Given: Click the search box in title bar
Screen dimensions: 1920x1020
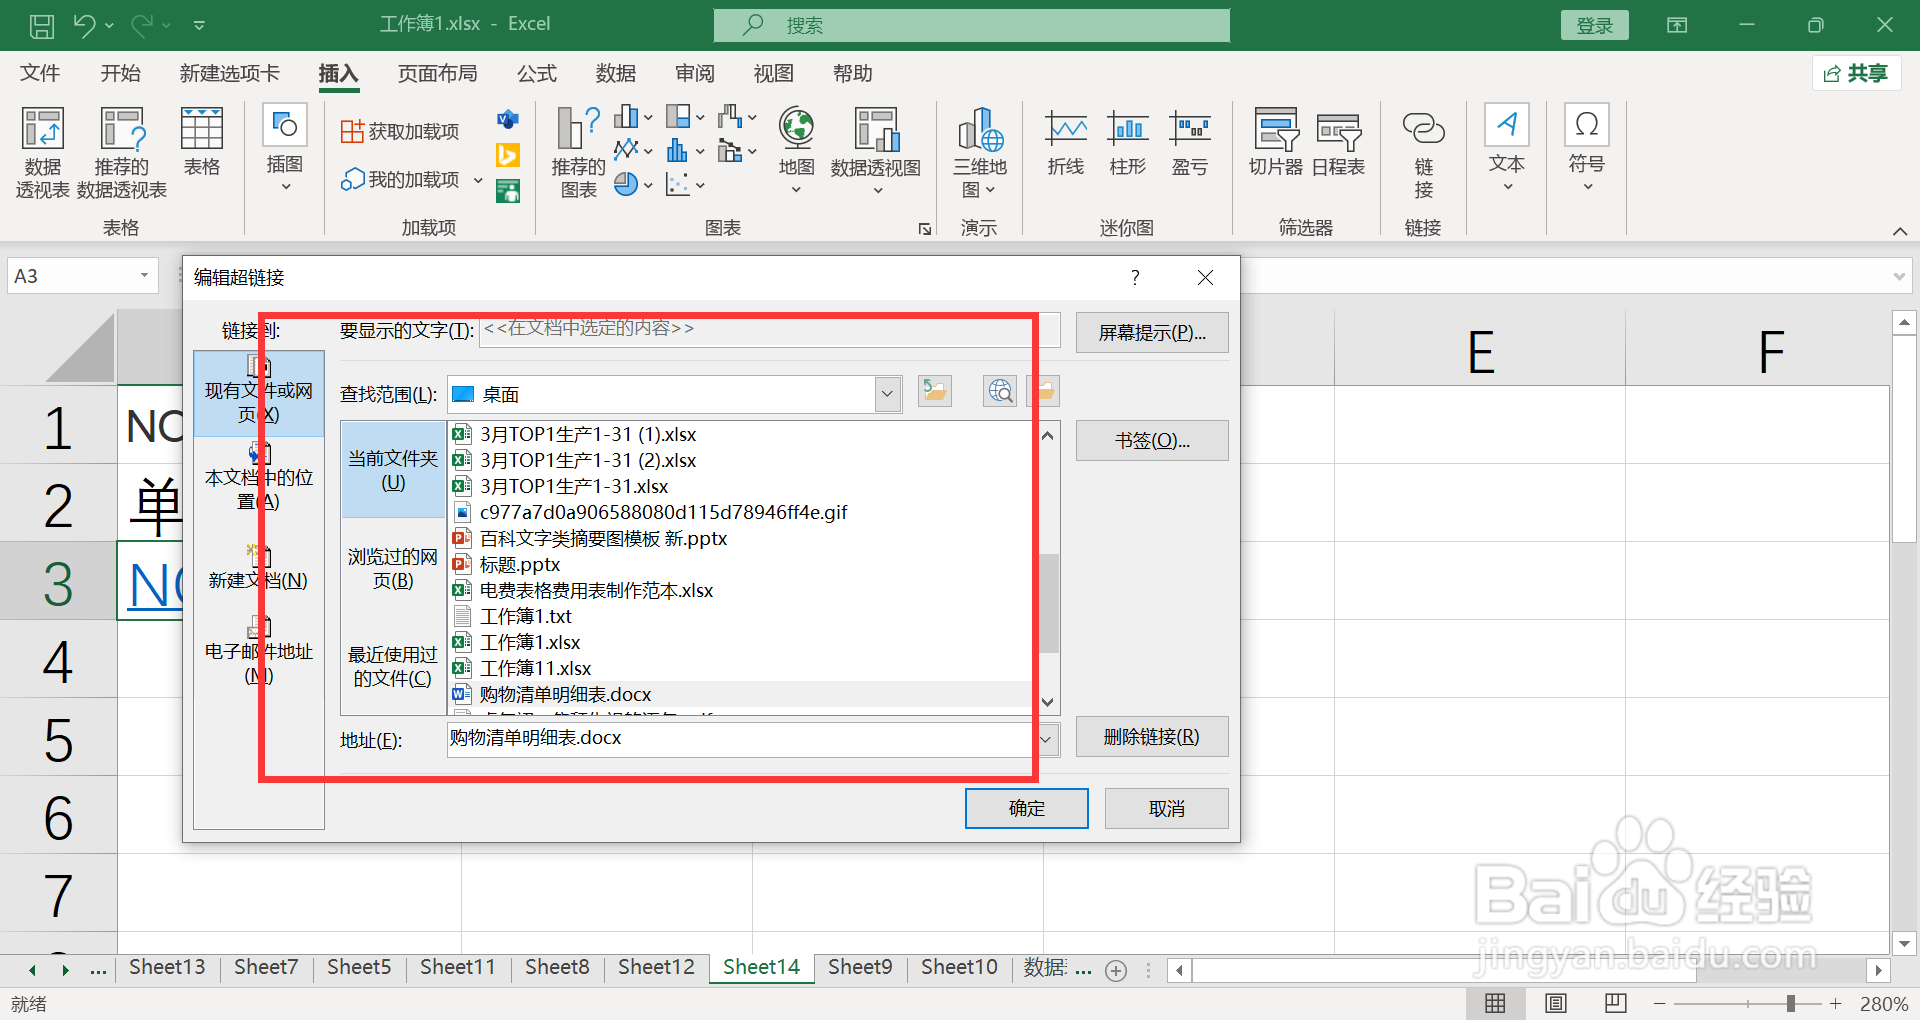Looking at the screenshot, I should pos(972,25).
